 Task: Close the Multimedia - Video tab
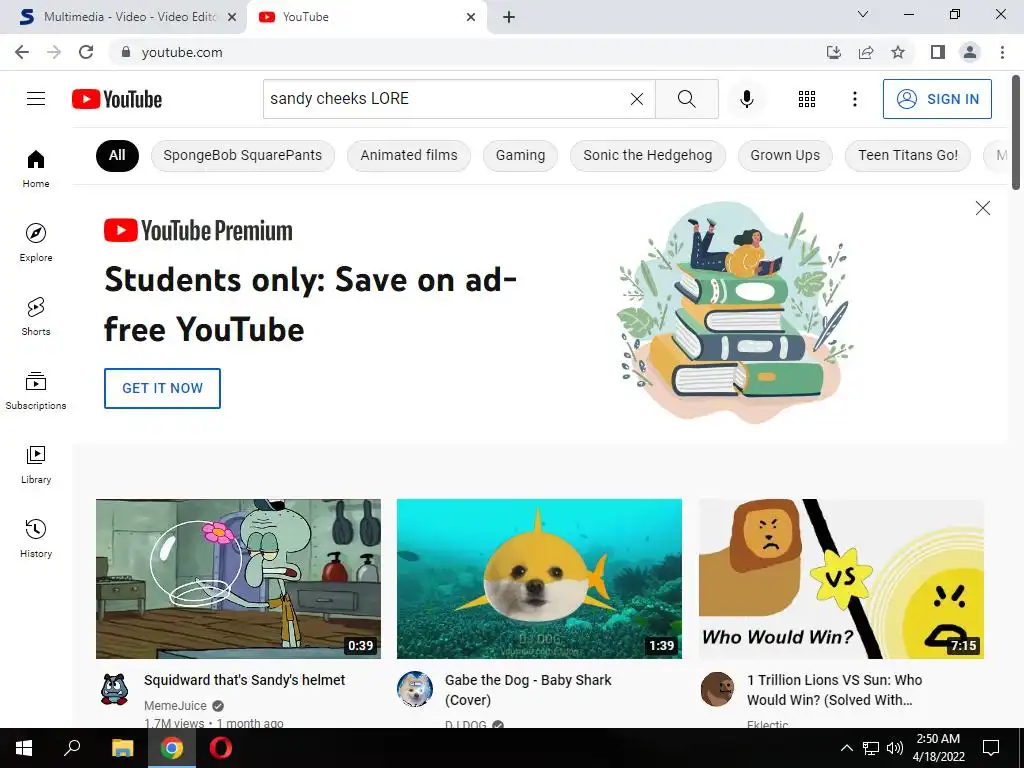[232, 17]
